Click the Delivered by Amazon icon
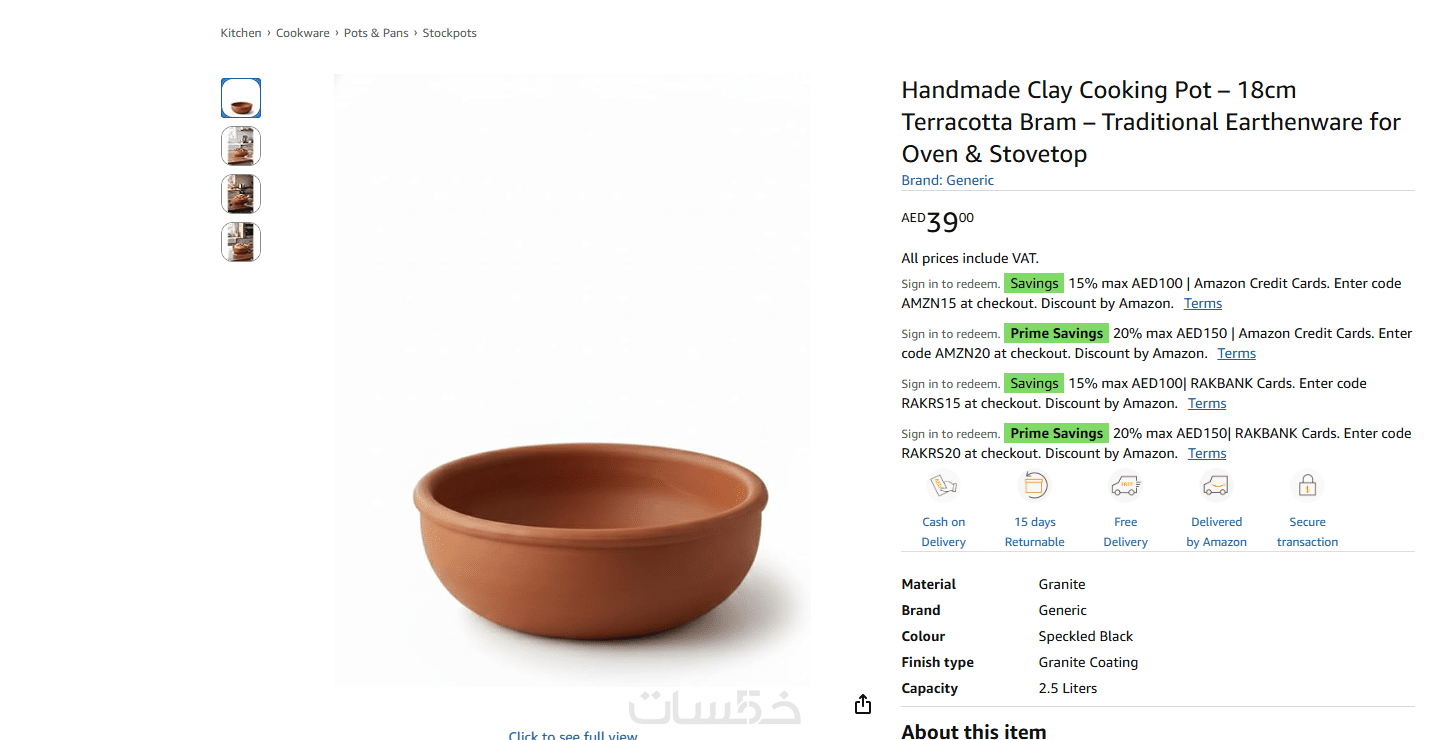The width and height of the screenshot is (1430, 740). pyautogui.click(x=1216, y=487)
